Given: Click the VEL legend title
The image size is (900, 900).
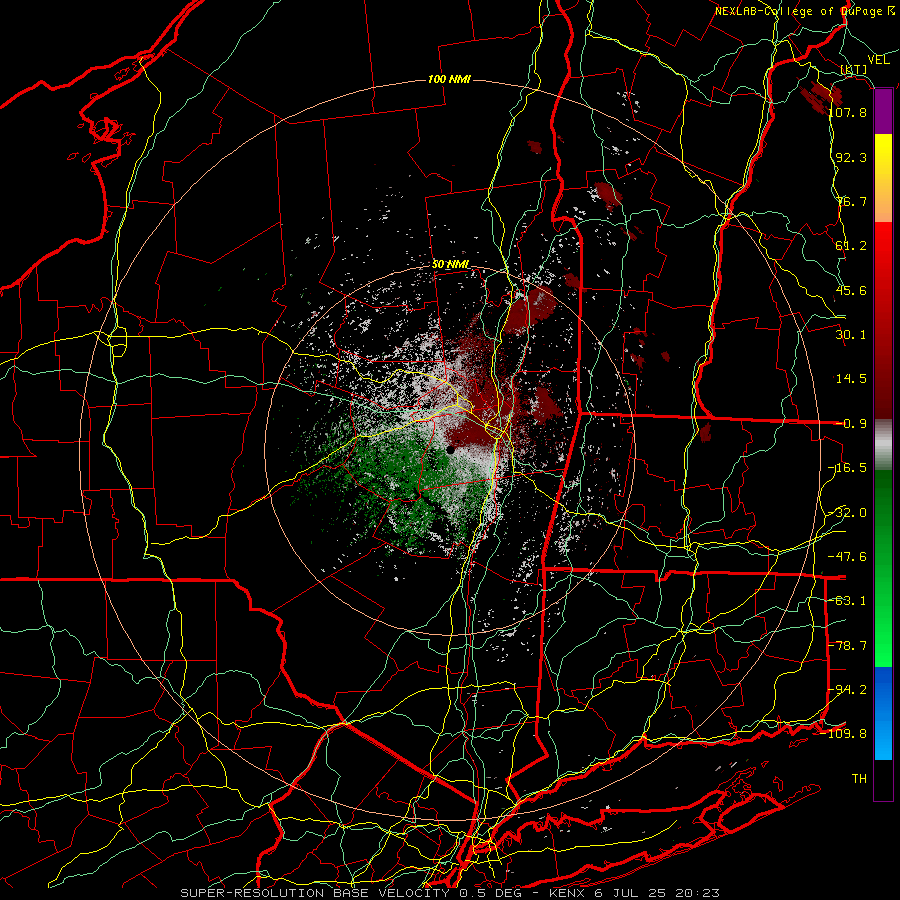Looking at the screenshot, I should click(878, 60).
